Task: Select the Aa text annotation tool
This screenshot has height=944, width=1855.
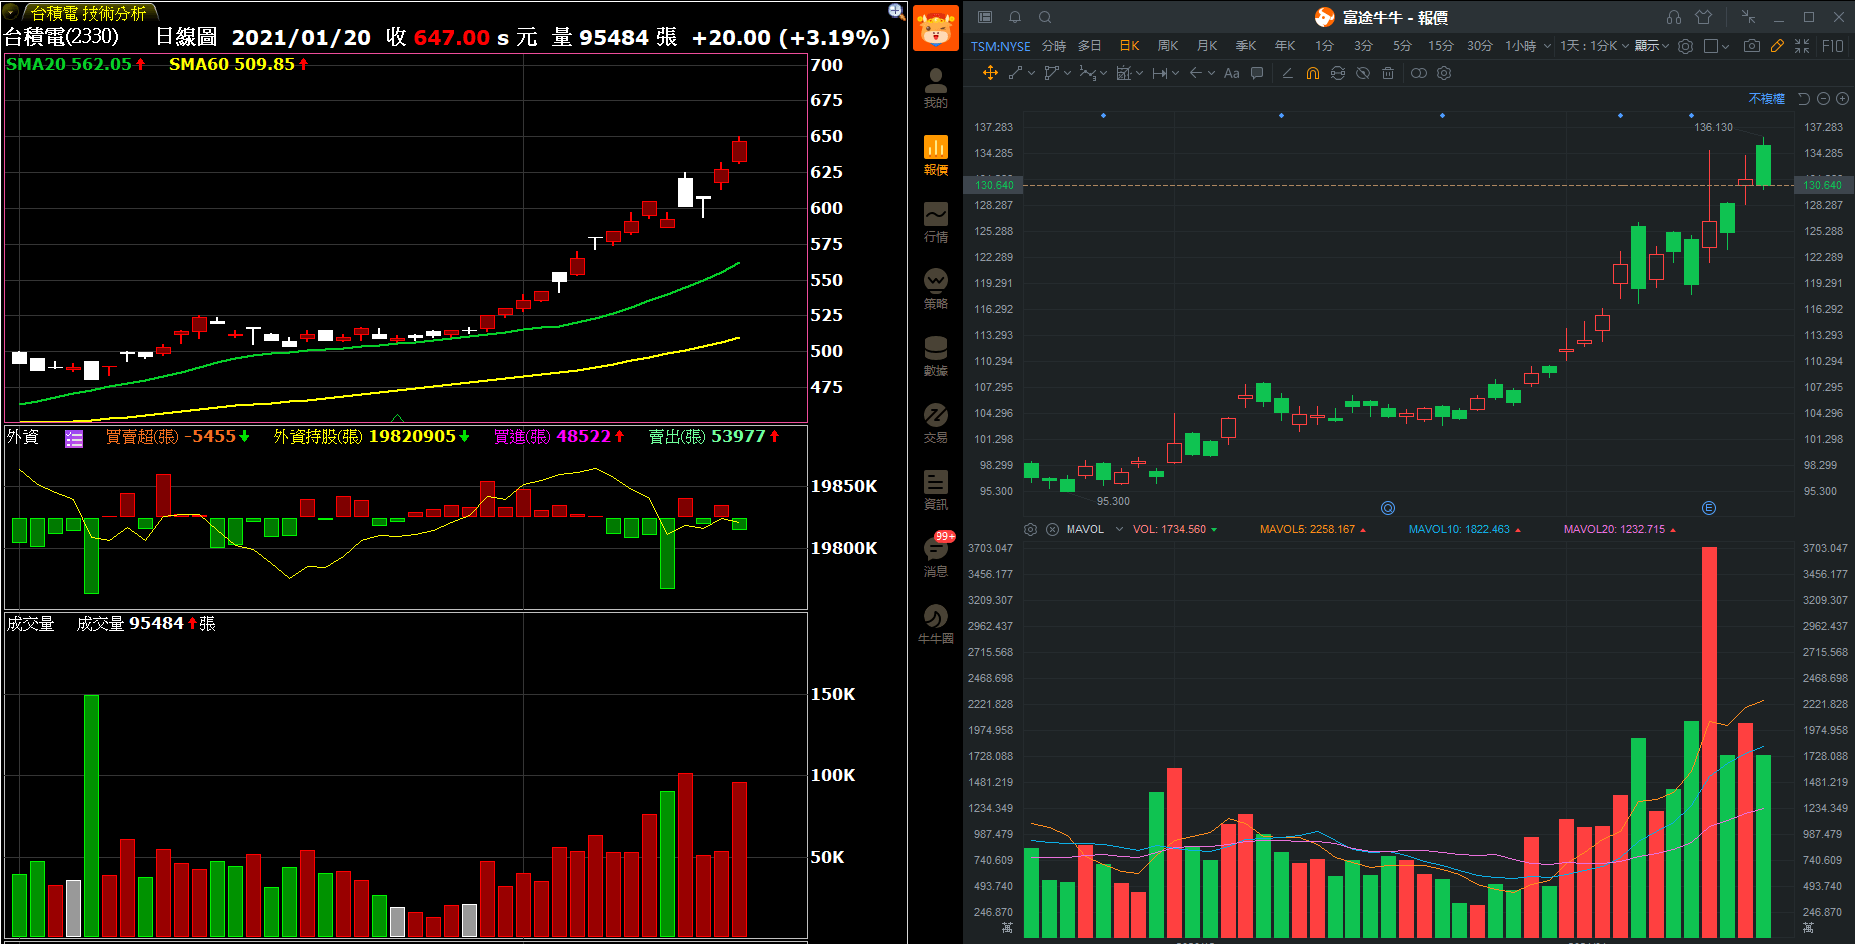Action: [x=1232, y=73]
